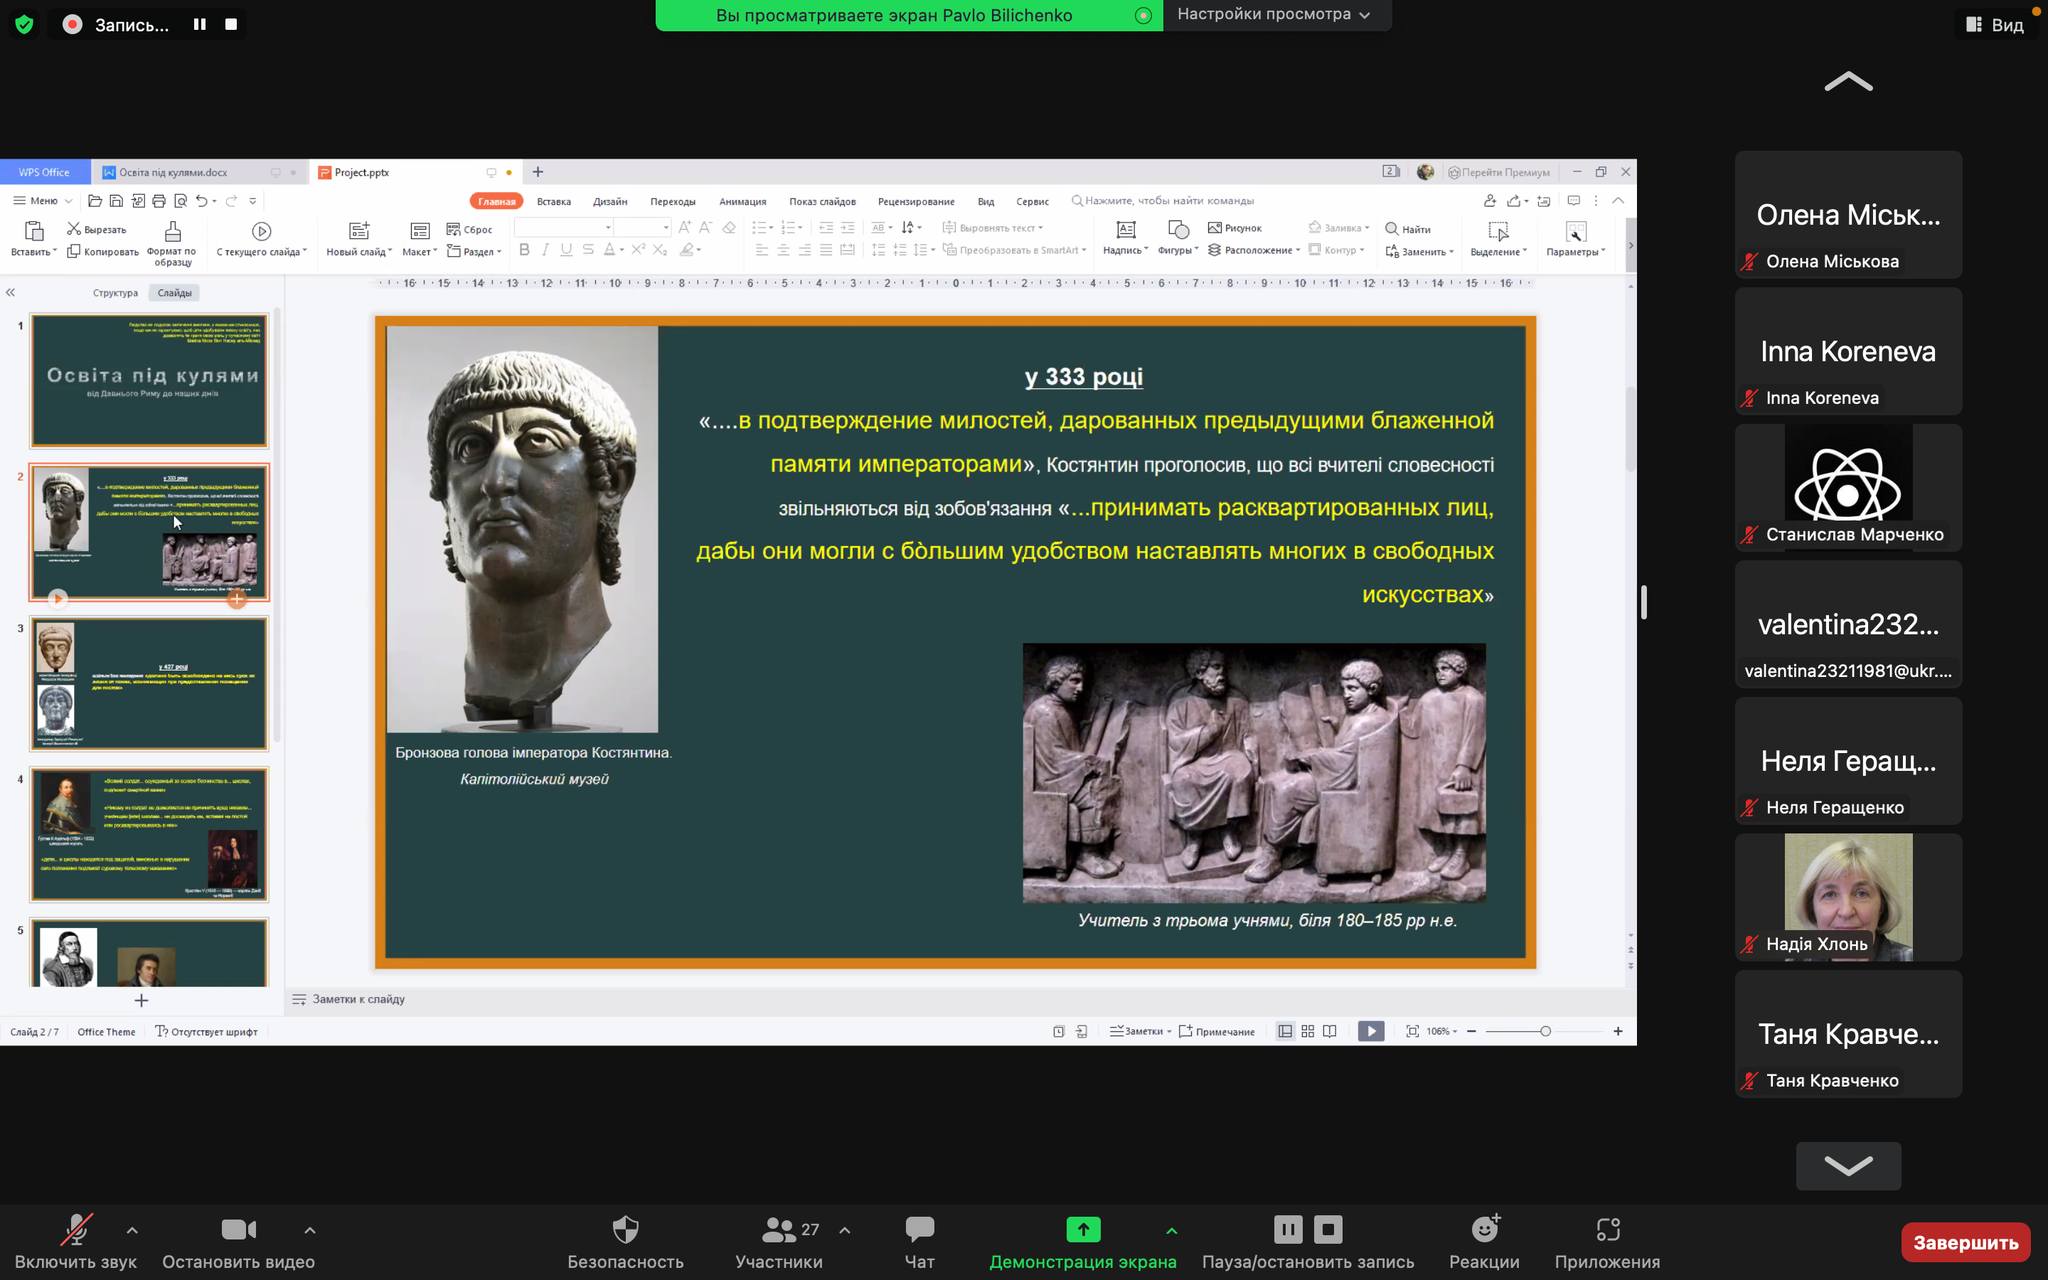Image resolution: width=2048 pixels, height=1280 pixels.
Task: Click the Bold formatting icon
Action: (524, 250)
